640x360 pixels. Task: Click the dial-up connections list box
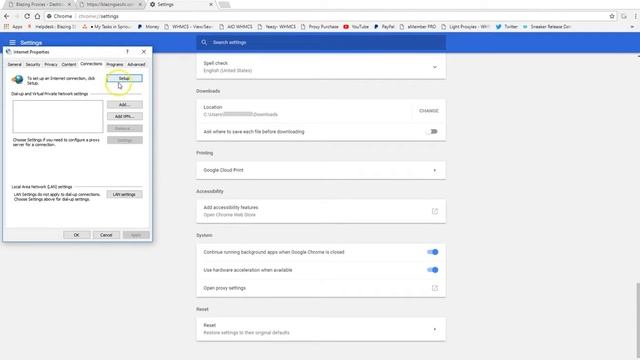pos(58,116)
